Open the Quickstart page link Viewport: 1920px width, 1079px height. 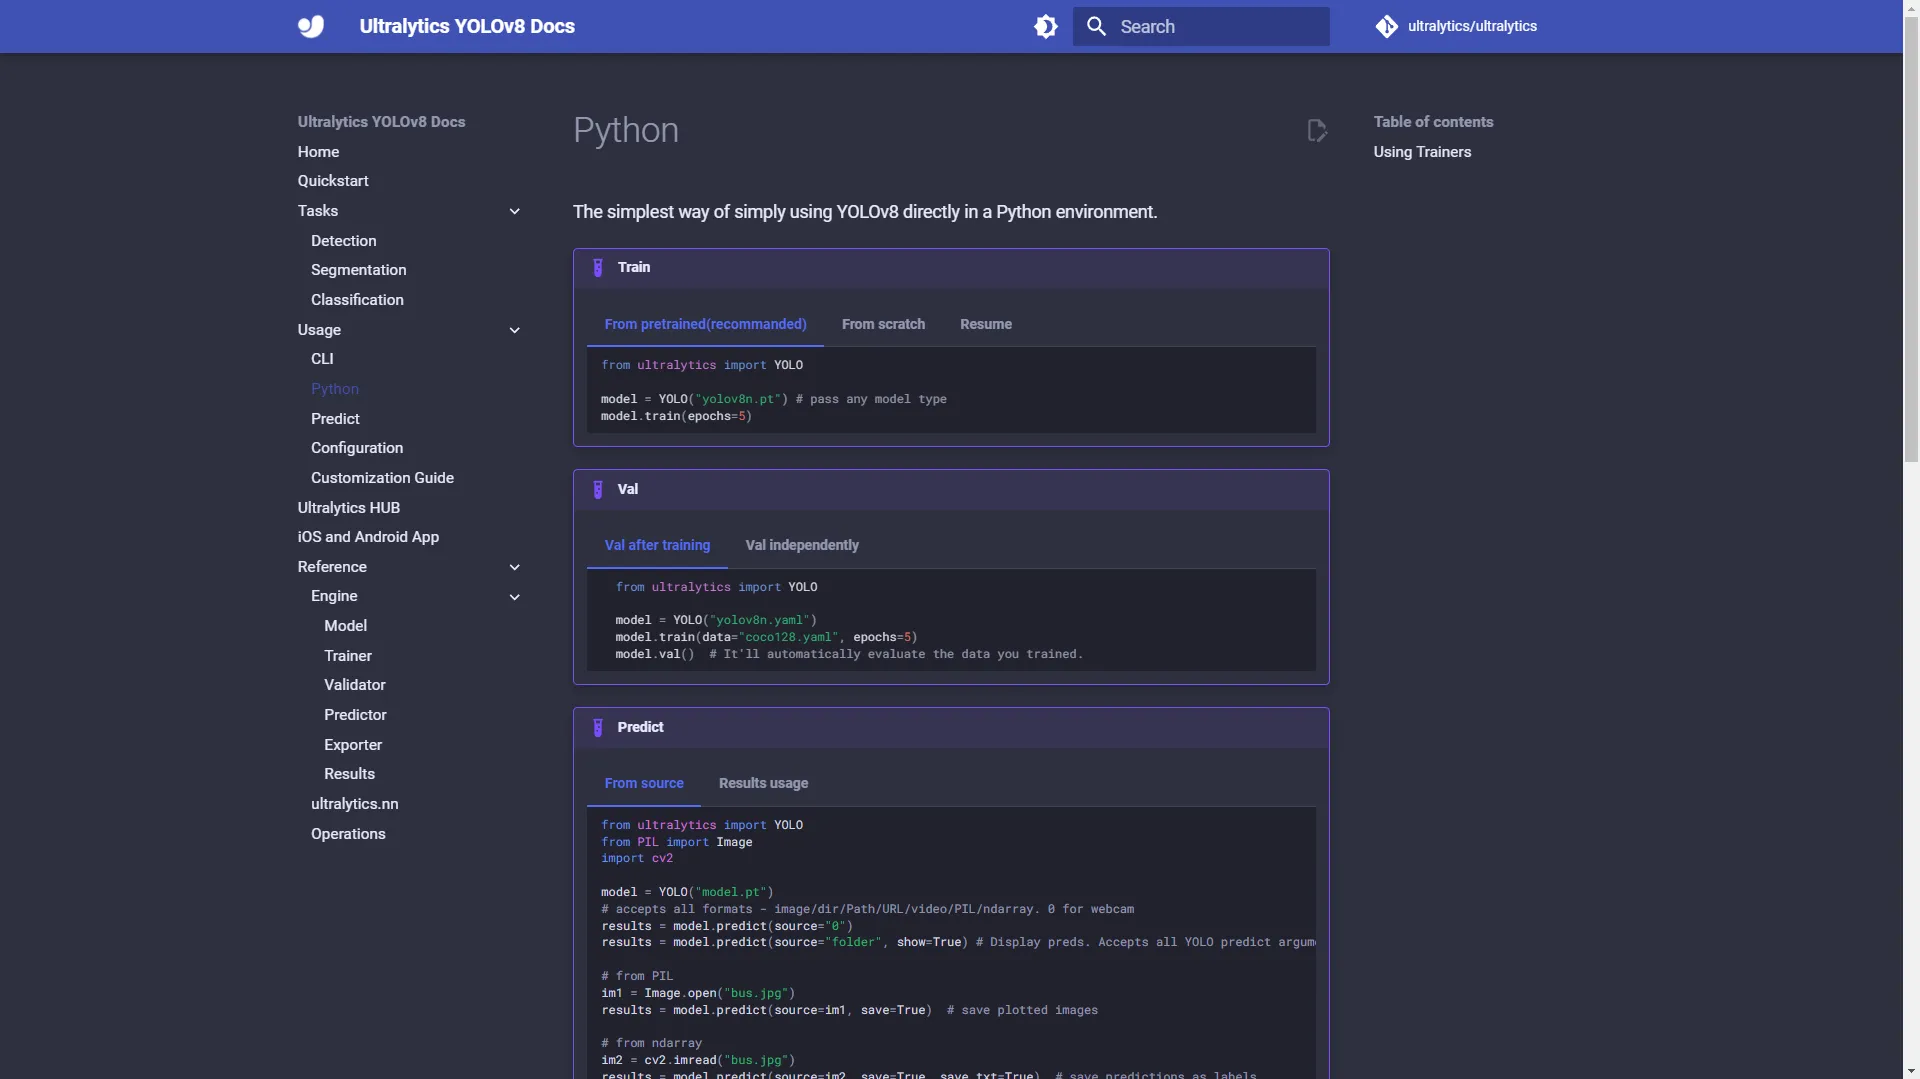[x=333, y=181]
